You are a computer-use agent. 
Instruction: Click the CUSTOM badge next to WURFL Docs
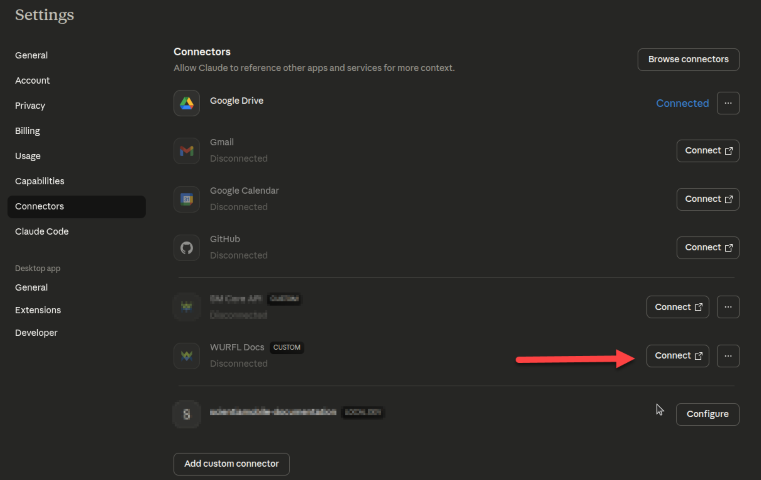click(287, 348)
